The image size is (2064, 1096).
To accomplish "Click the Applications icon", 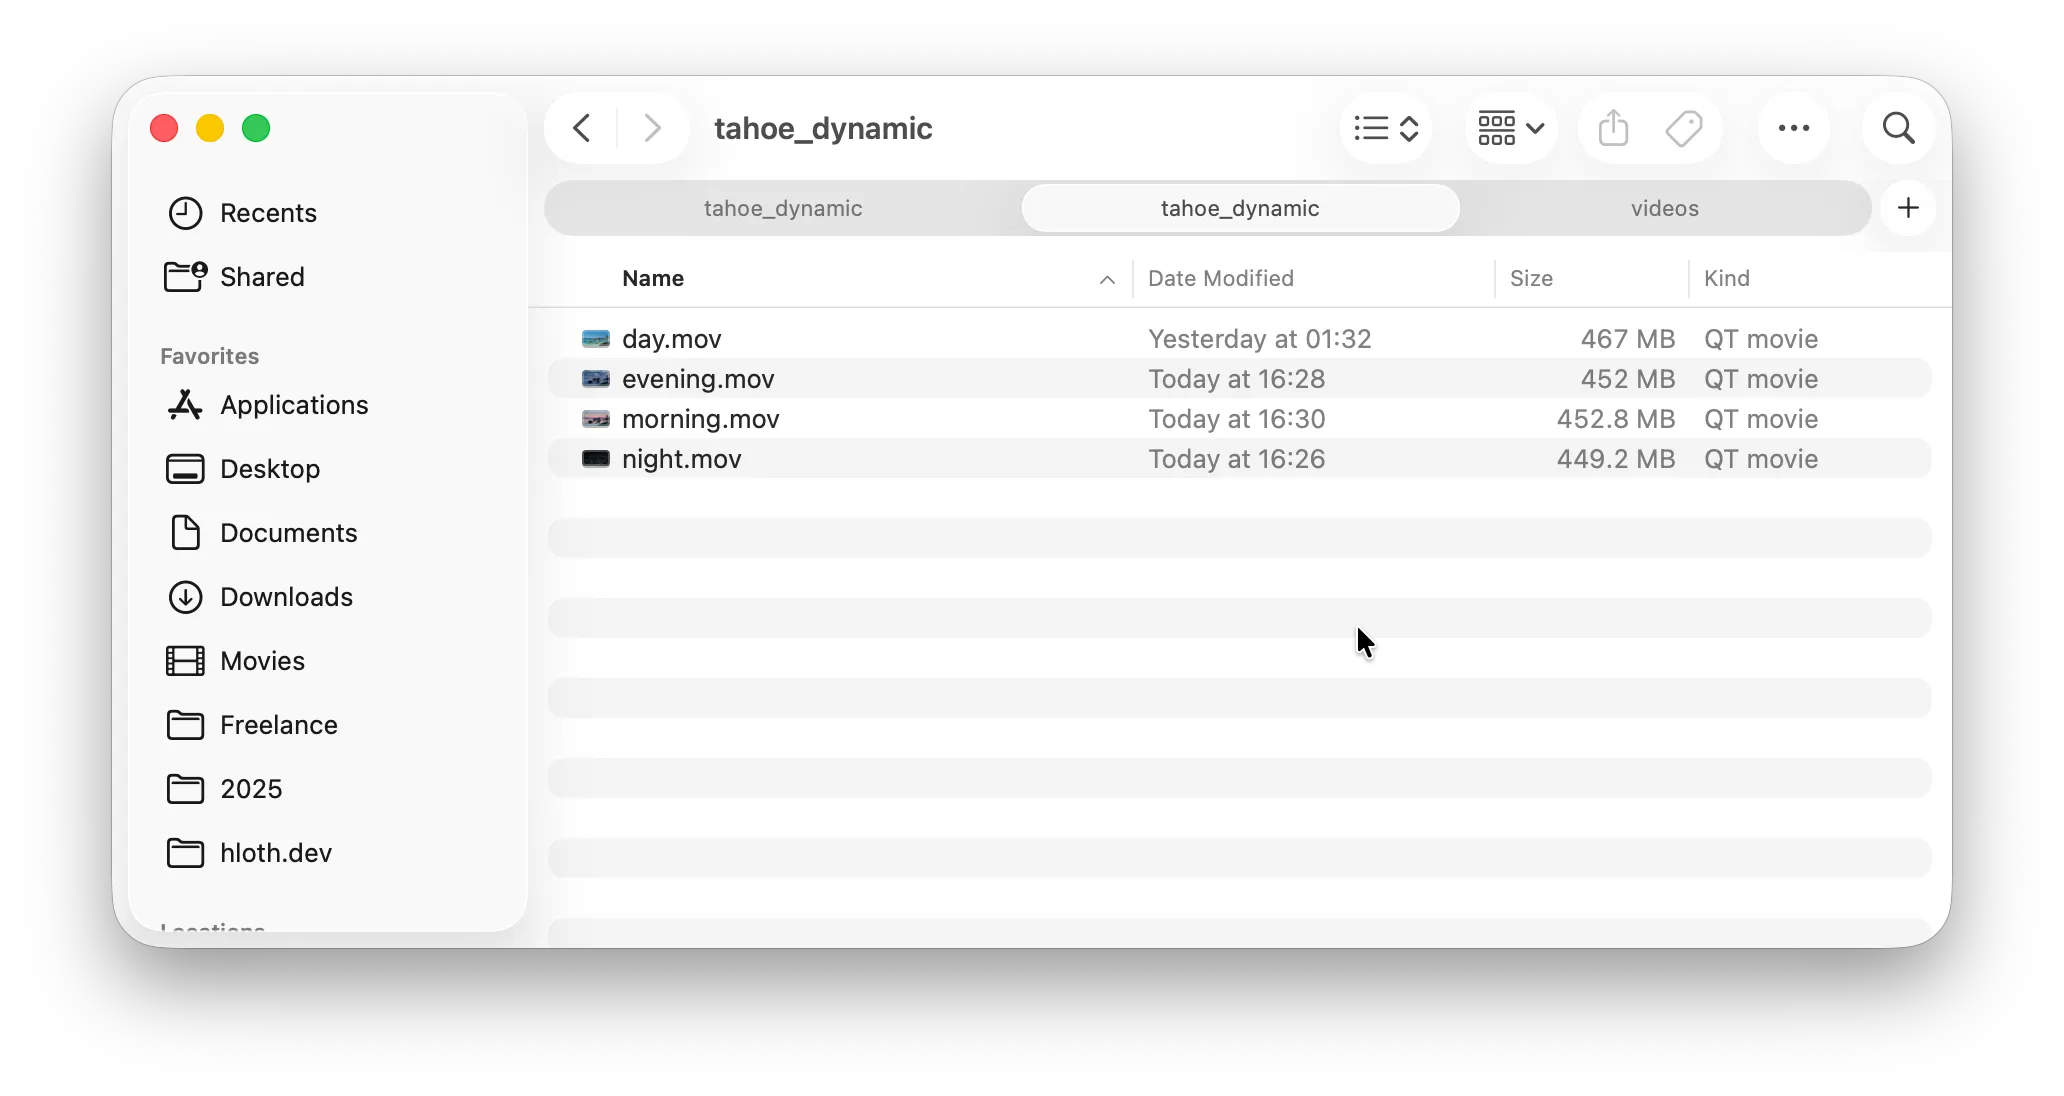I will tap(185, 405).
